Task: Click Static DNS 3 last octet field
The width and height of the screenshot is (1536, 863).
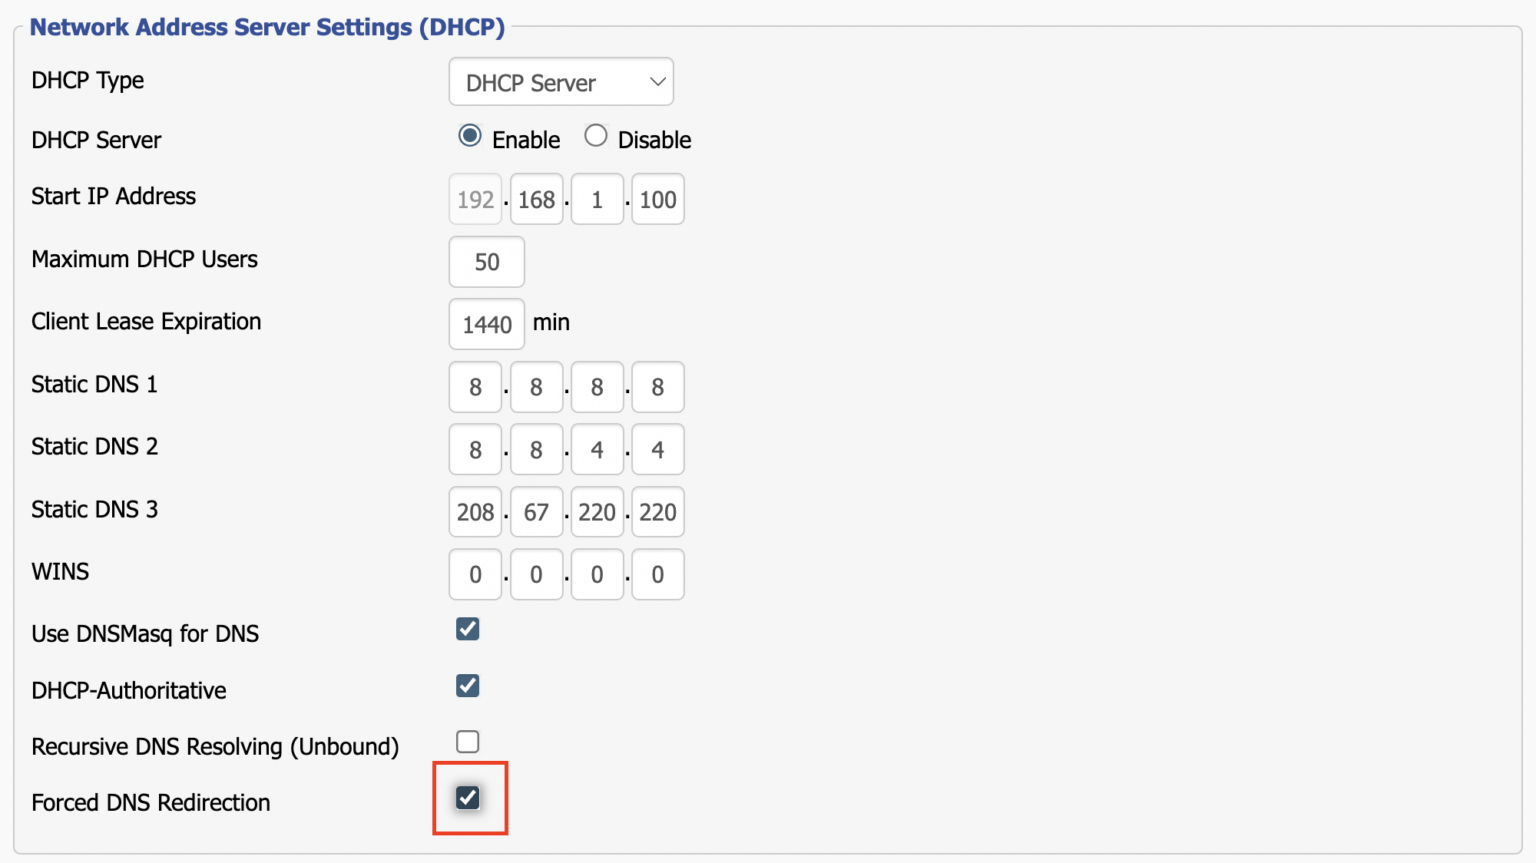Action: (657, 512)
